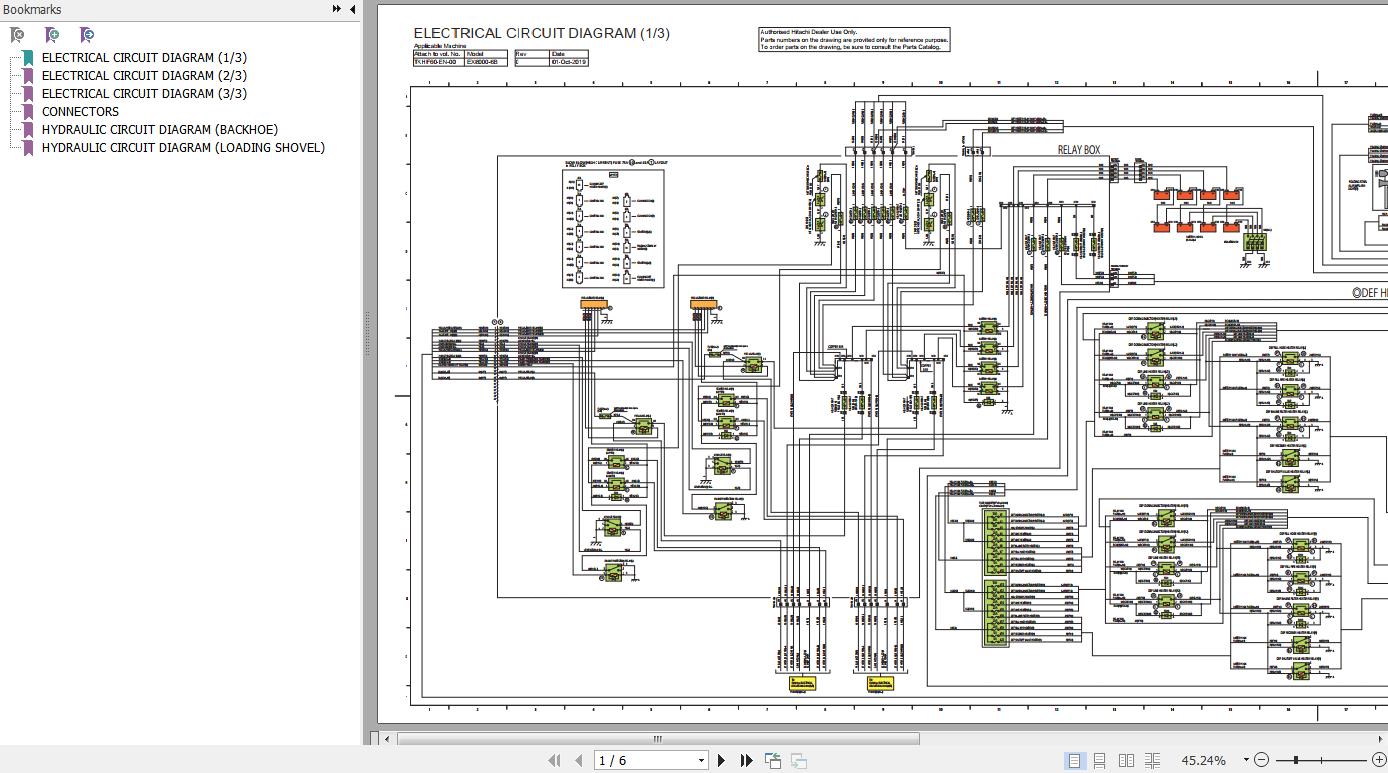
Task: Jump to the last page
Action: pyautogui.click(x=746, y=760)
